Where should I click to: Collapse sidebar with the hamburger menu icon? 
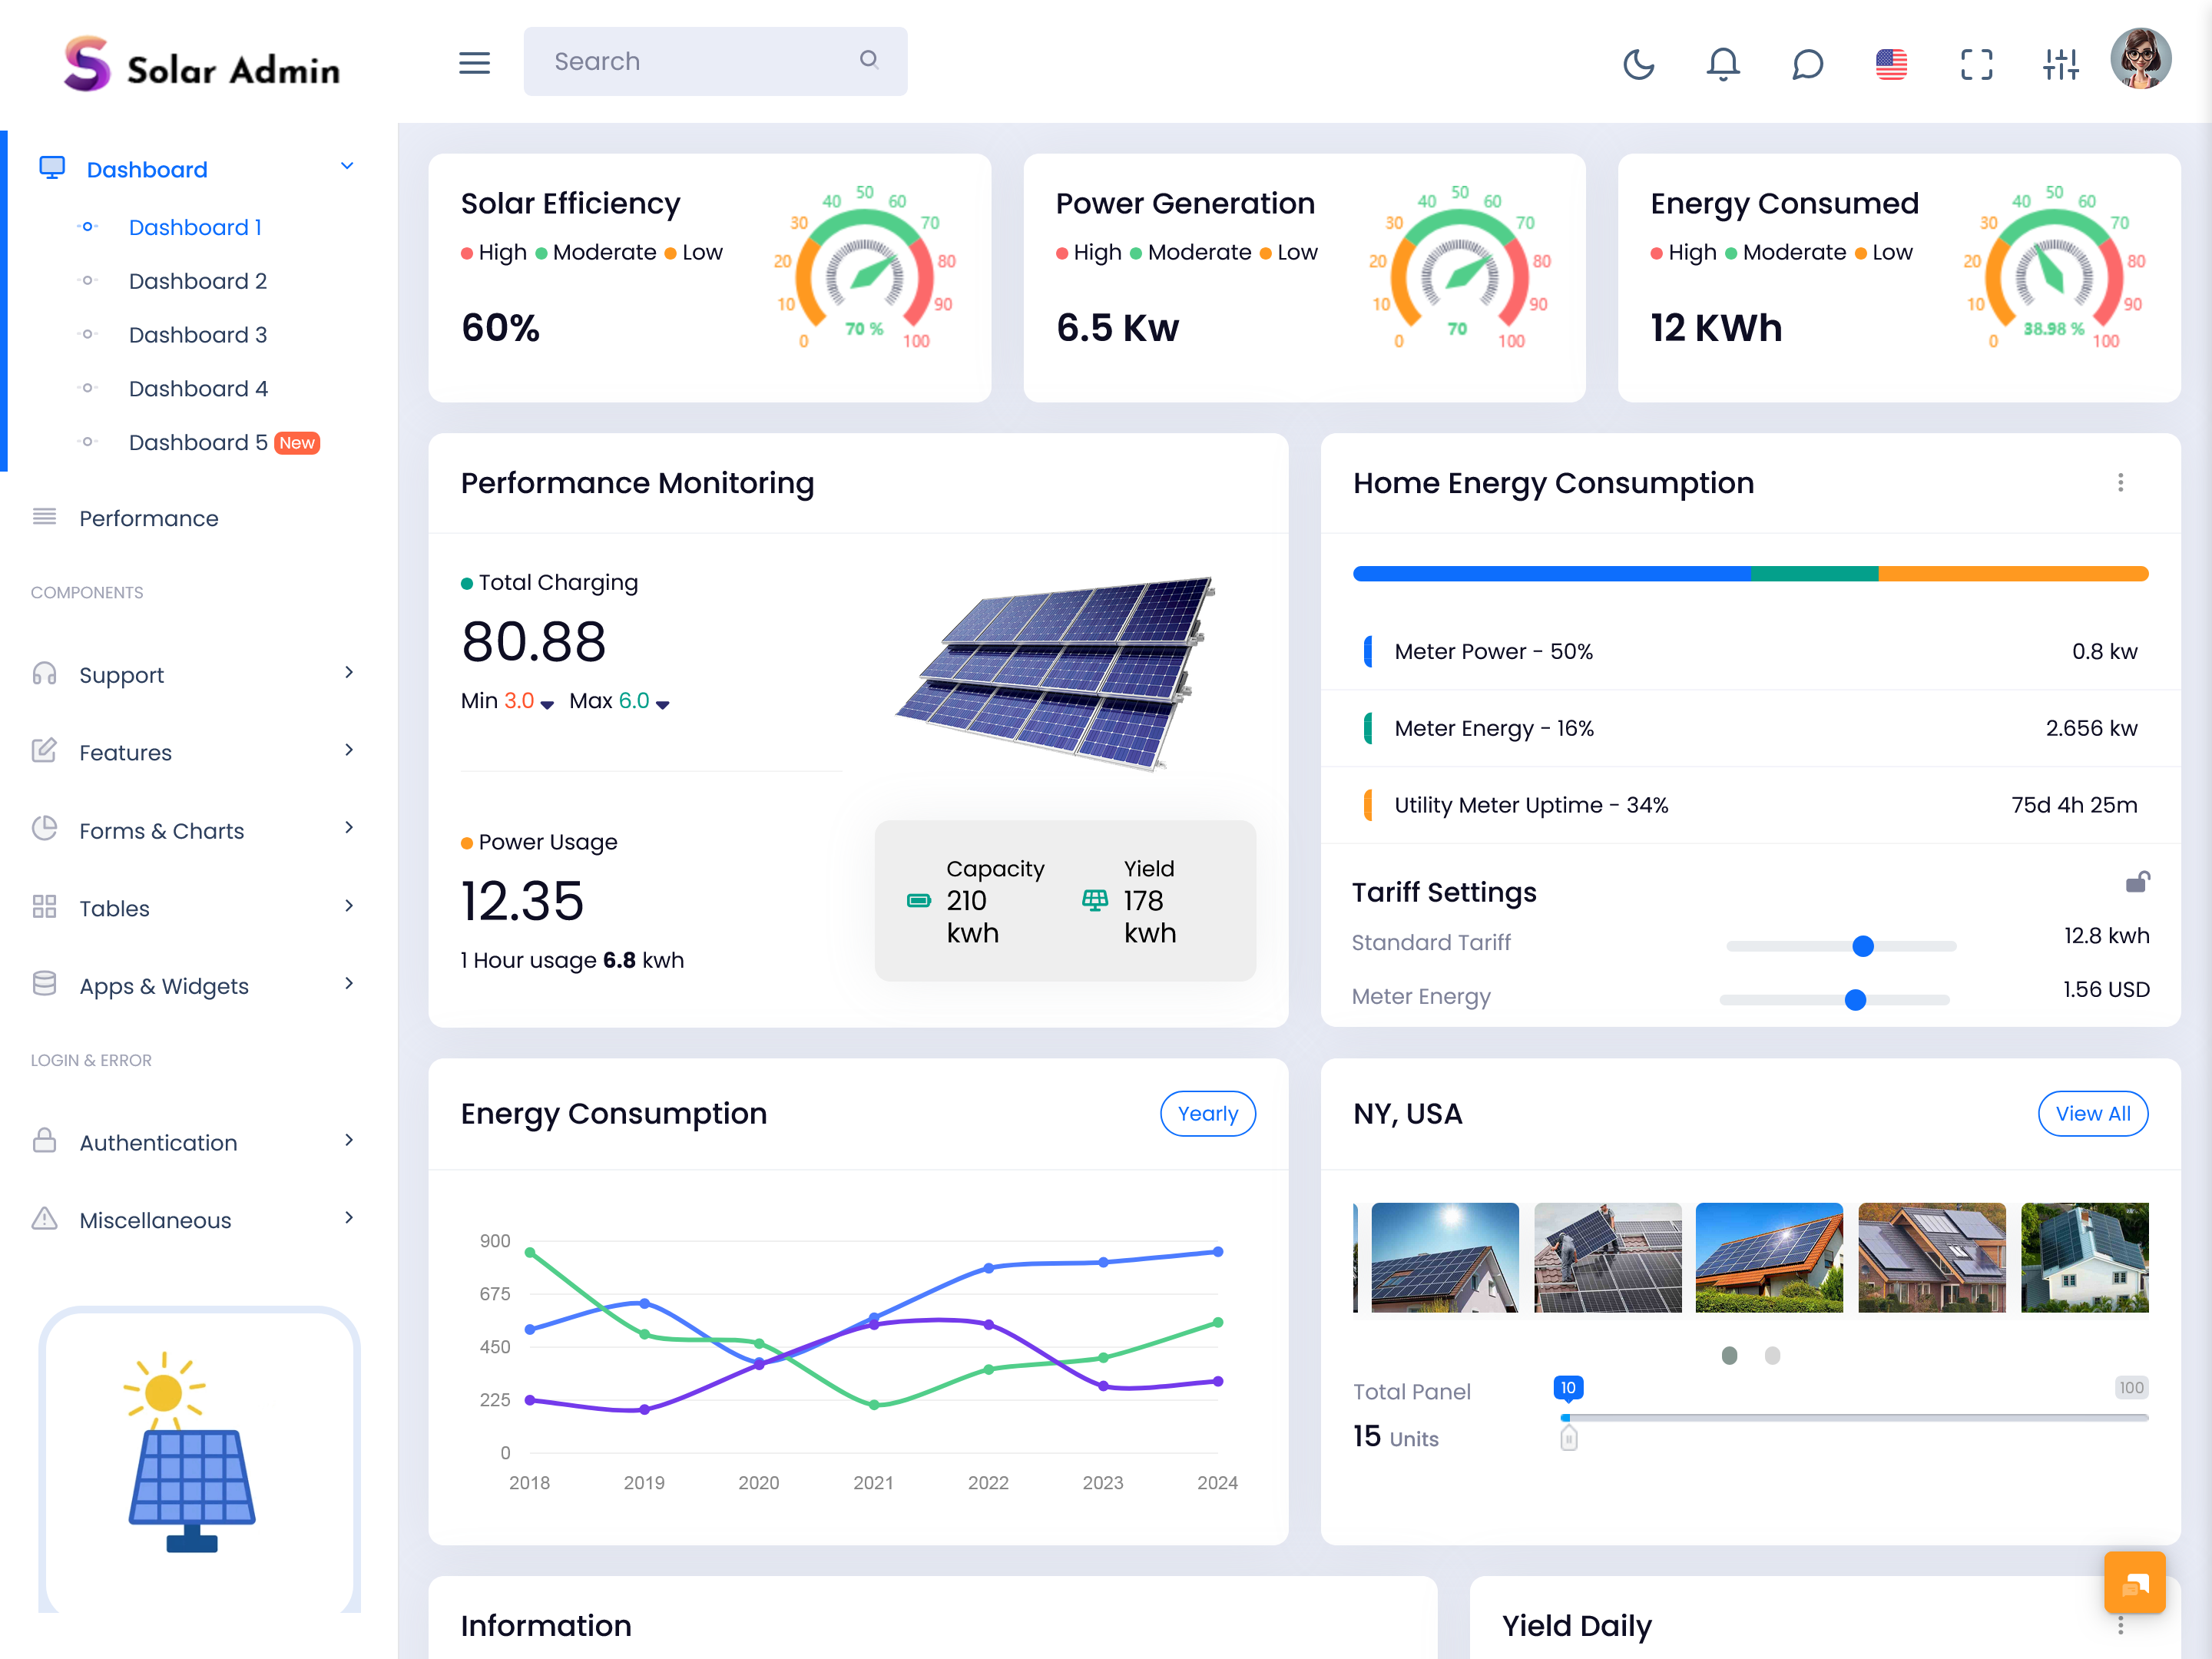coord(474,63)
